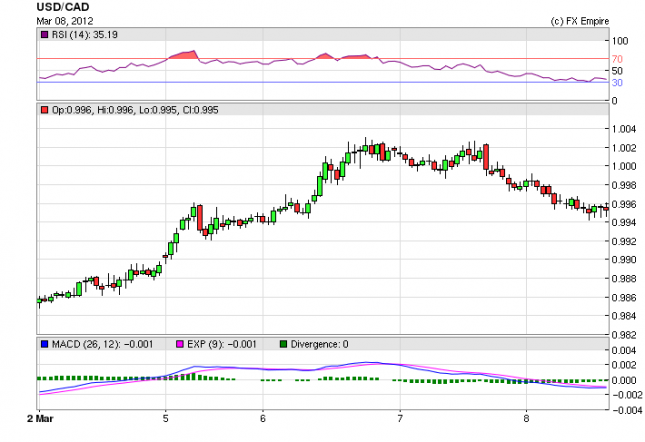This screenshot has height=442, width=645.
Task: Click the 'Divergence: 0' label
Action: [x=320, y=344]
